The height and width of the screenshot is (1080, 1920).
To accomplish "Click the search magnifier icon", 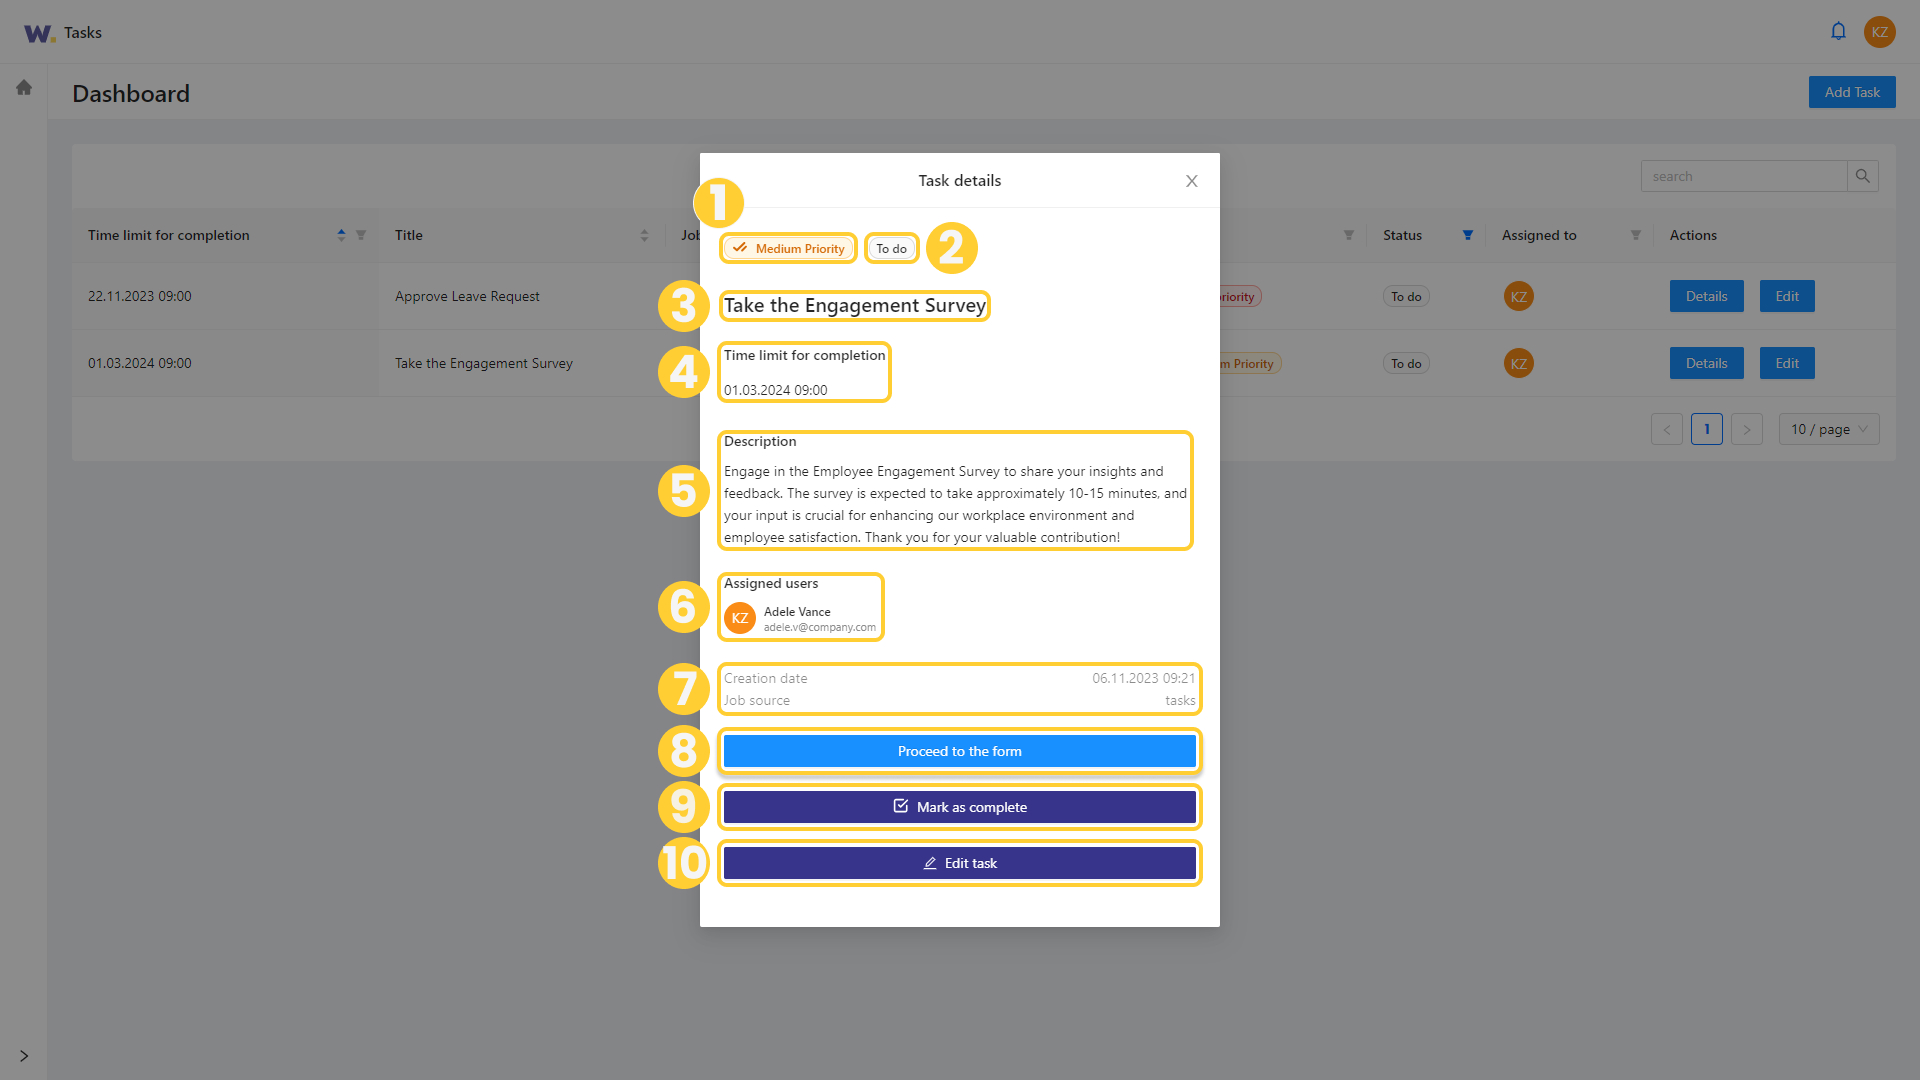I will [x=1862, y=176].
